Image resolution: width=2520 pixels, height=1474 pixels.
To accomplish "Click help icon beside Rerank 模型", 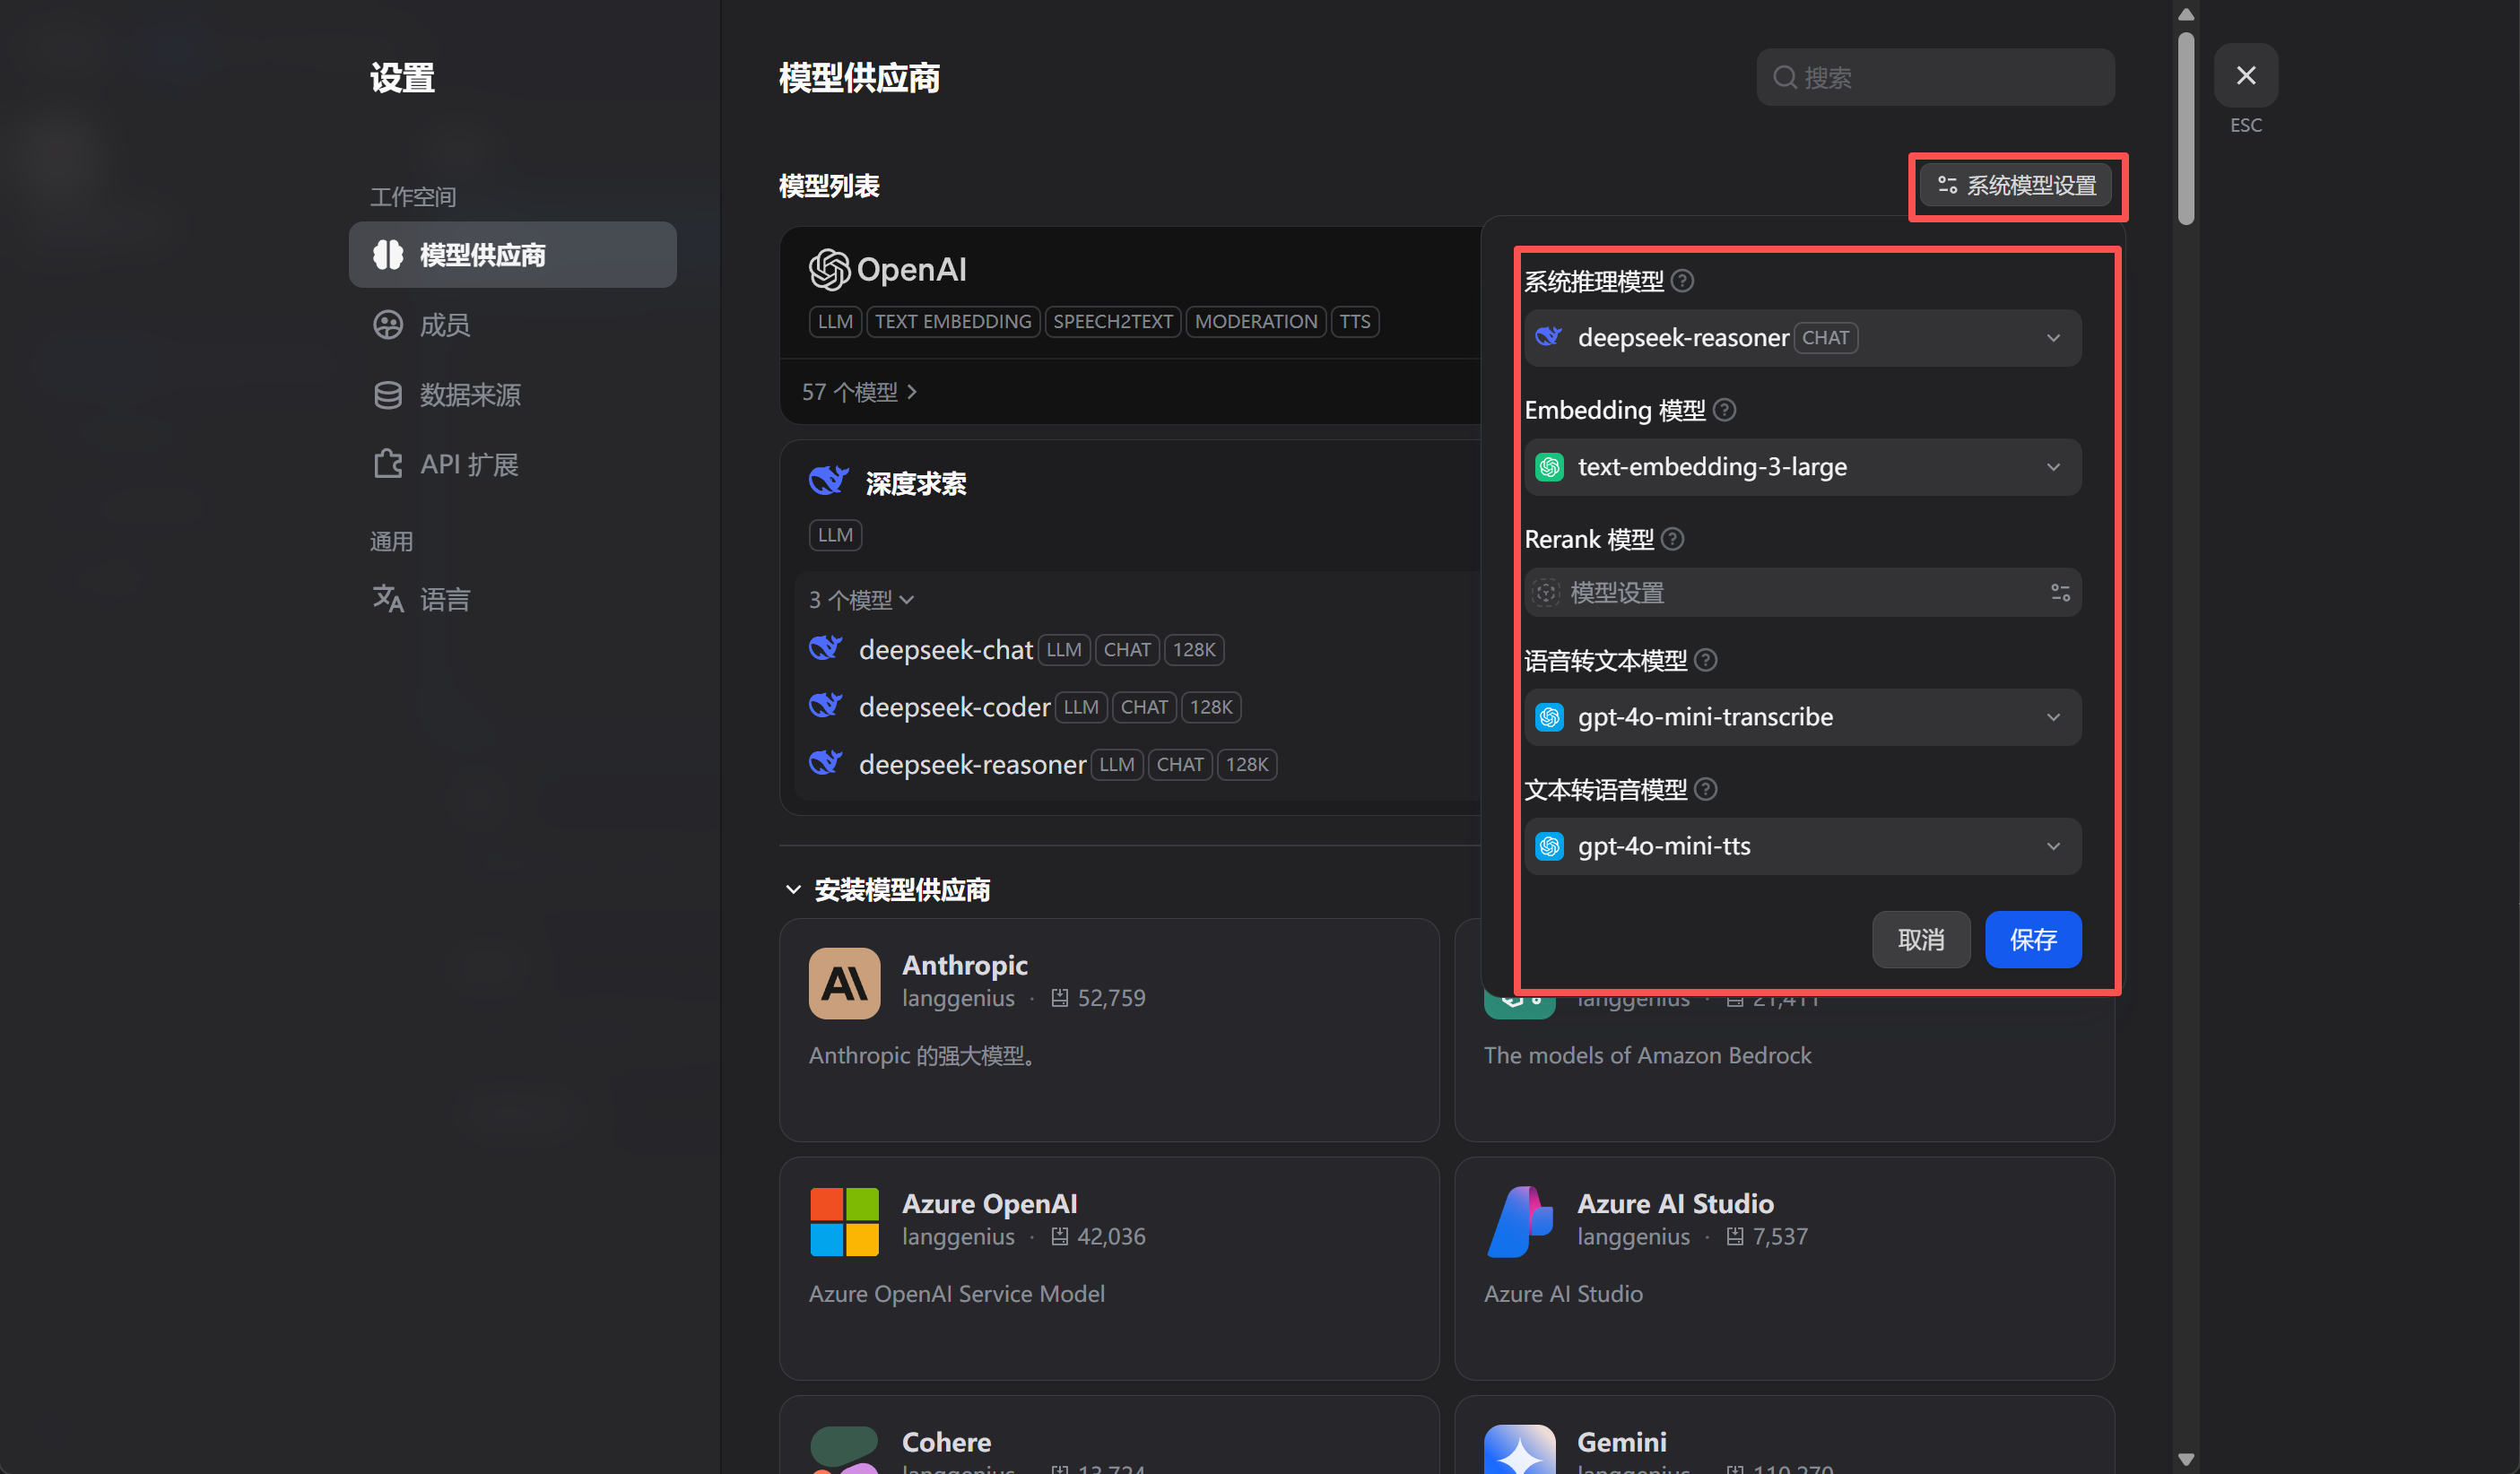I will pos(1672,539).
